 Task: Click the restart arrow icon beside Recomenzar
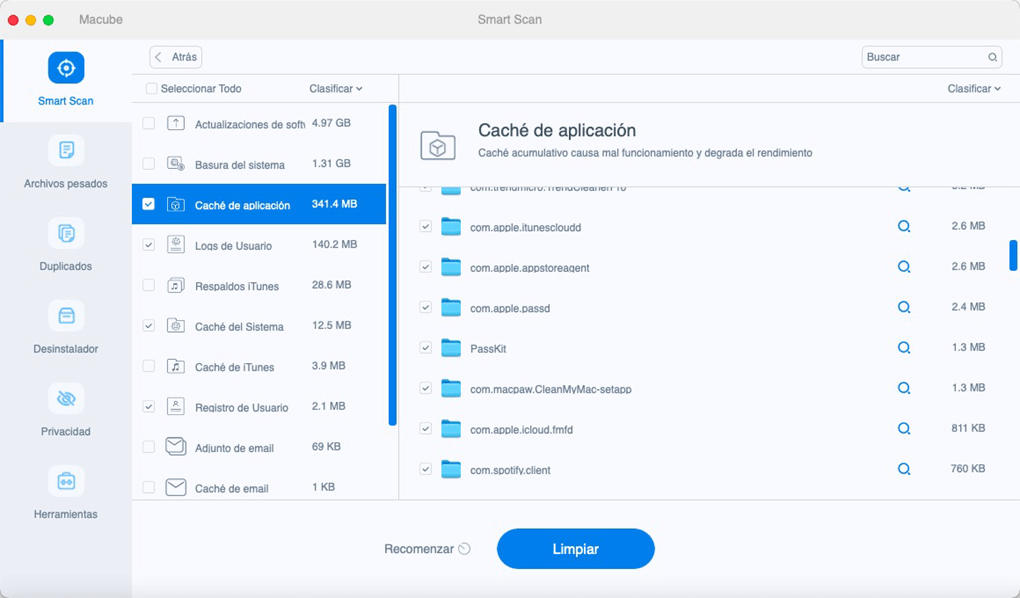point(464,549)
